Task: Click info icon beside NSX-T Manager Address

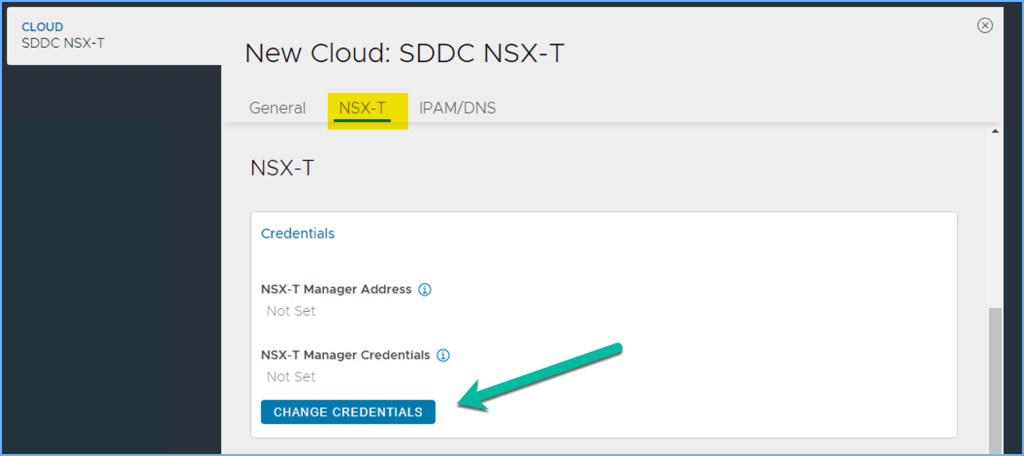Action: pos(424,289)
